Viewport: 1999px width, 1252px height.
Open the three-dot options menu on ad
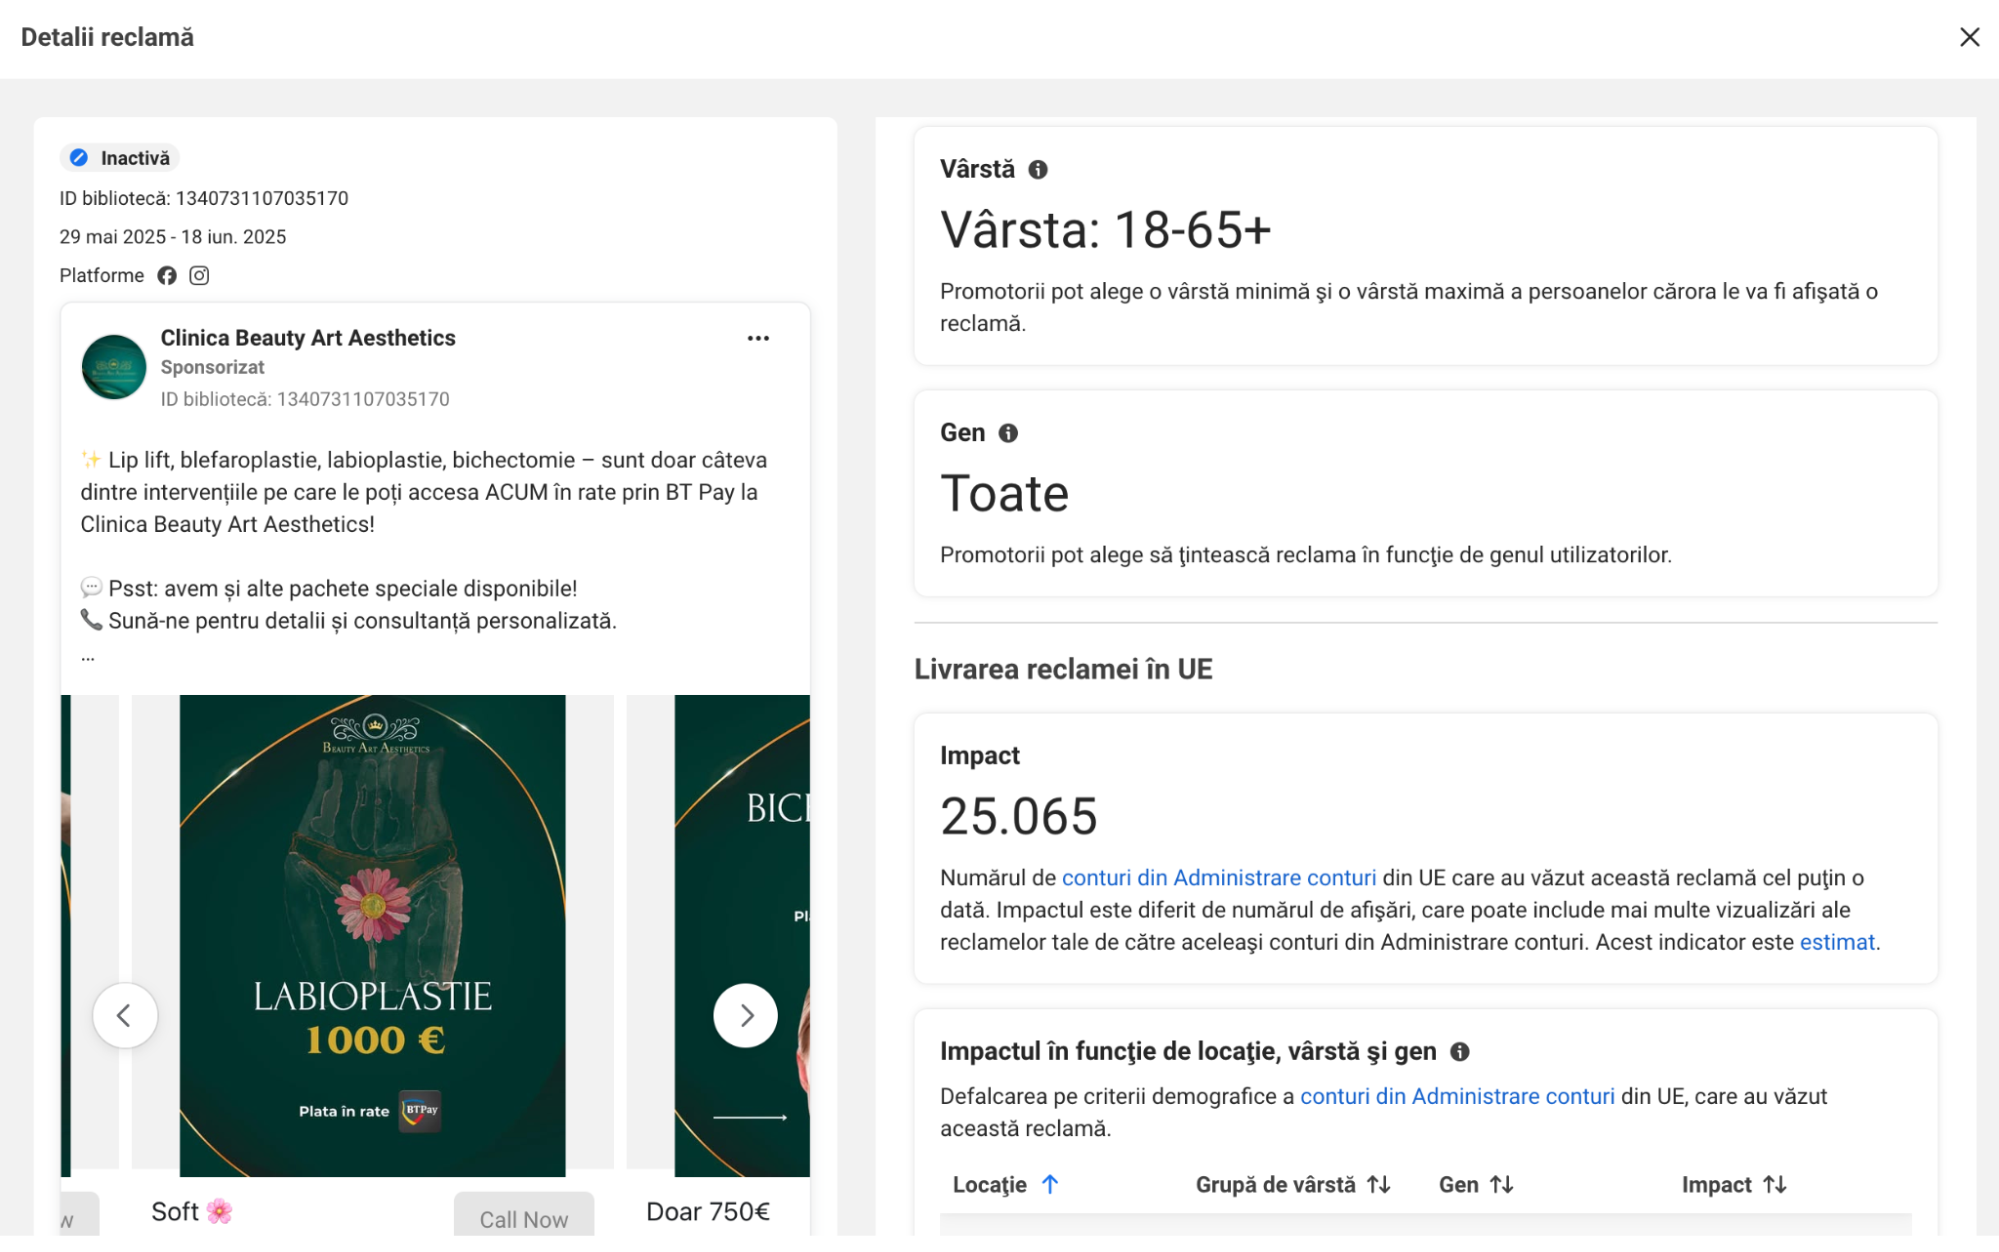point(758,339)
